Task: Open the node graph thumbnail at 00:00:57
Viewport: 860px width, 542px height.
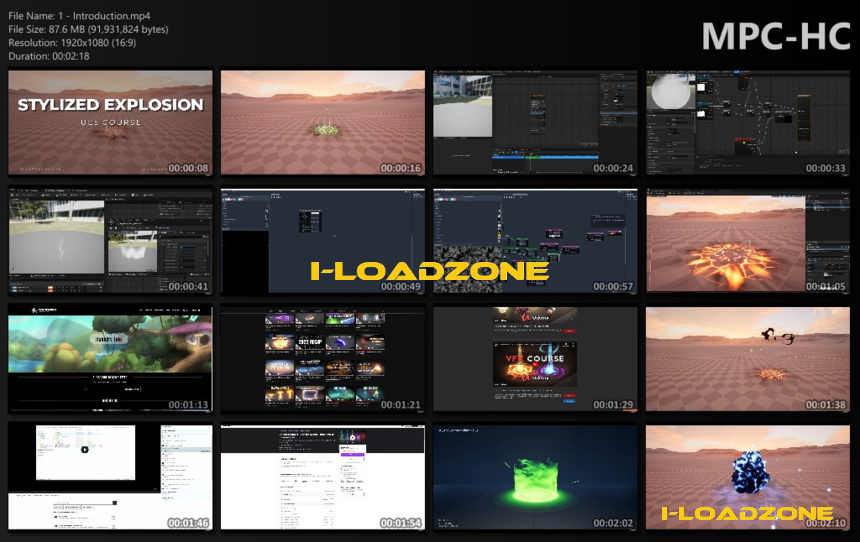Action: point(535,241)
